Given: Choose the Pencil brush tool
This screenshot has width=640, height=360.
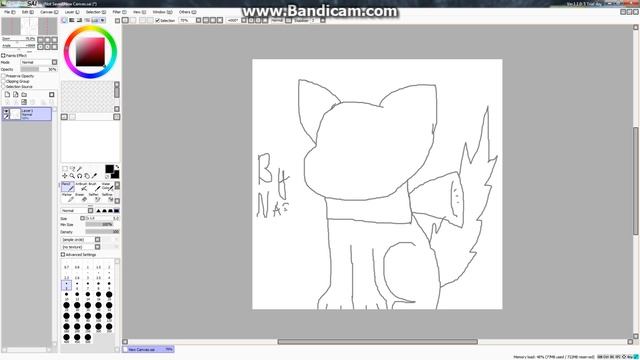Looking at the screenshot, I should pos(67,187).
